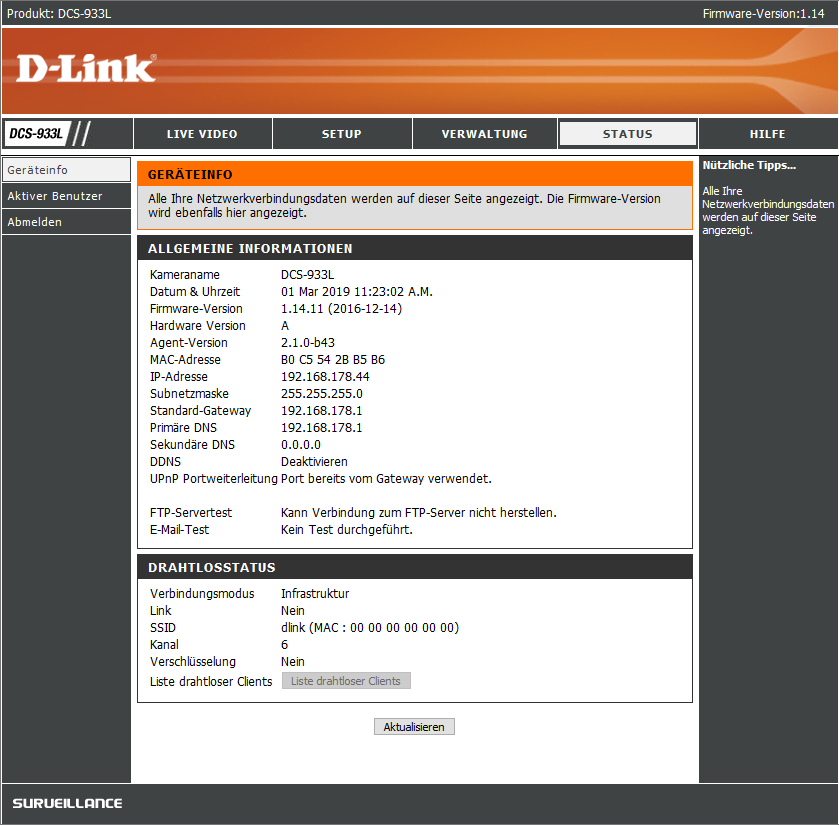
Task: Open Aktiver Benutzer in the sidebar
Action: [66, 196]
